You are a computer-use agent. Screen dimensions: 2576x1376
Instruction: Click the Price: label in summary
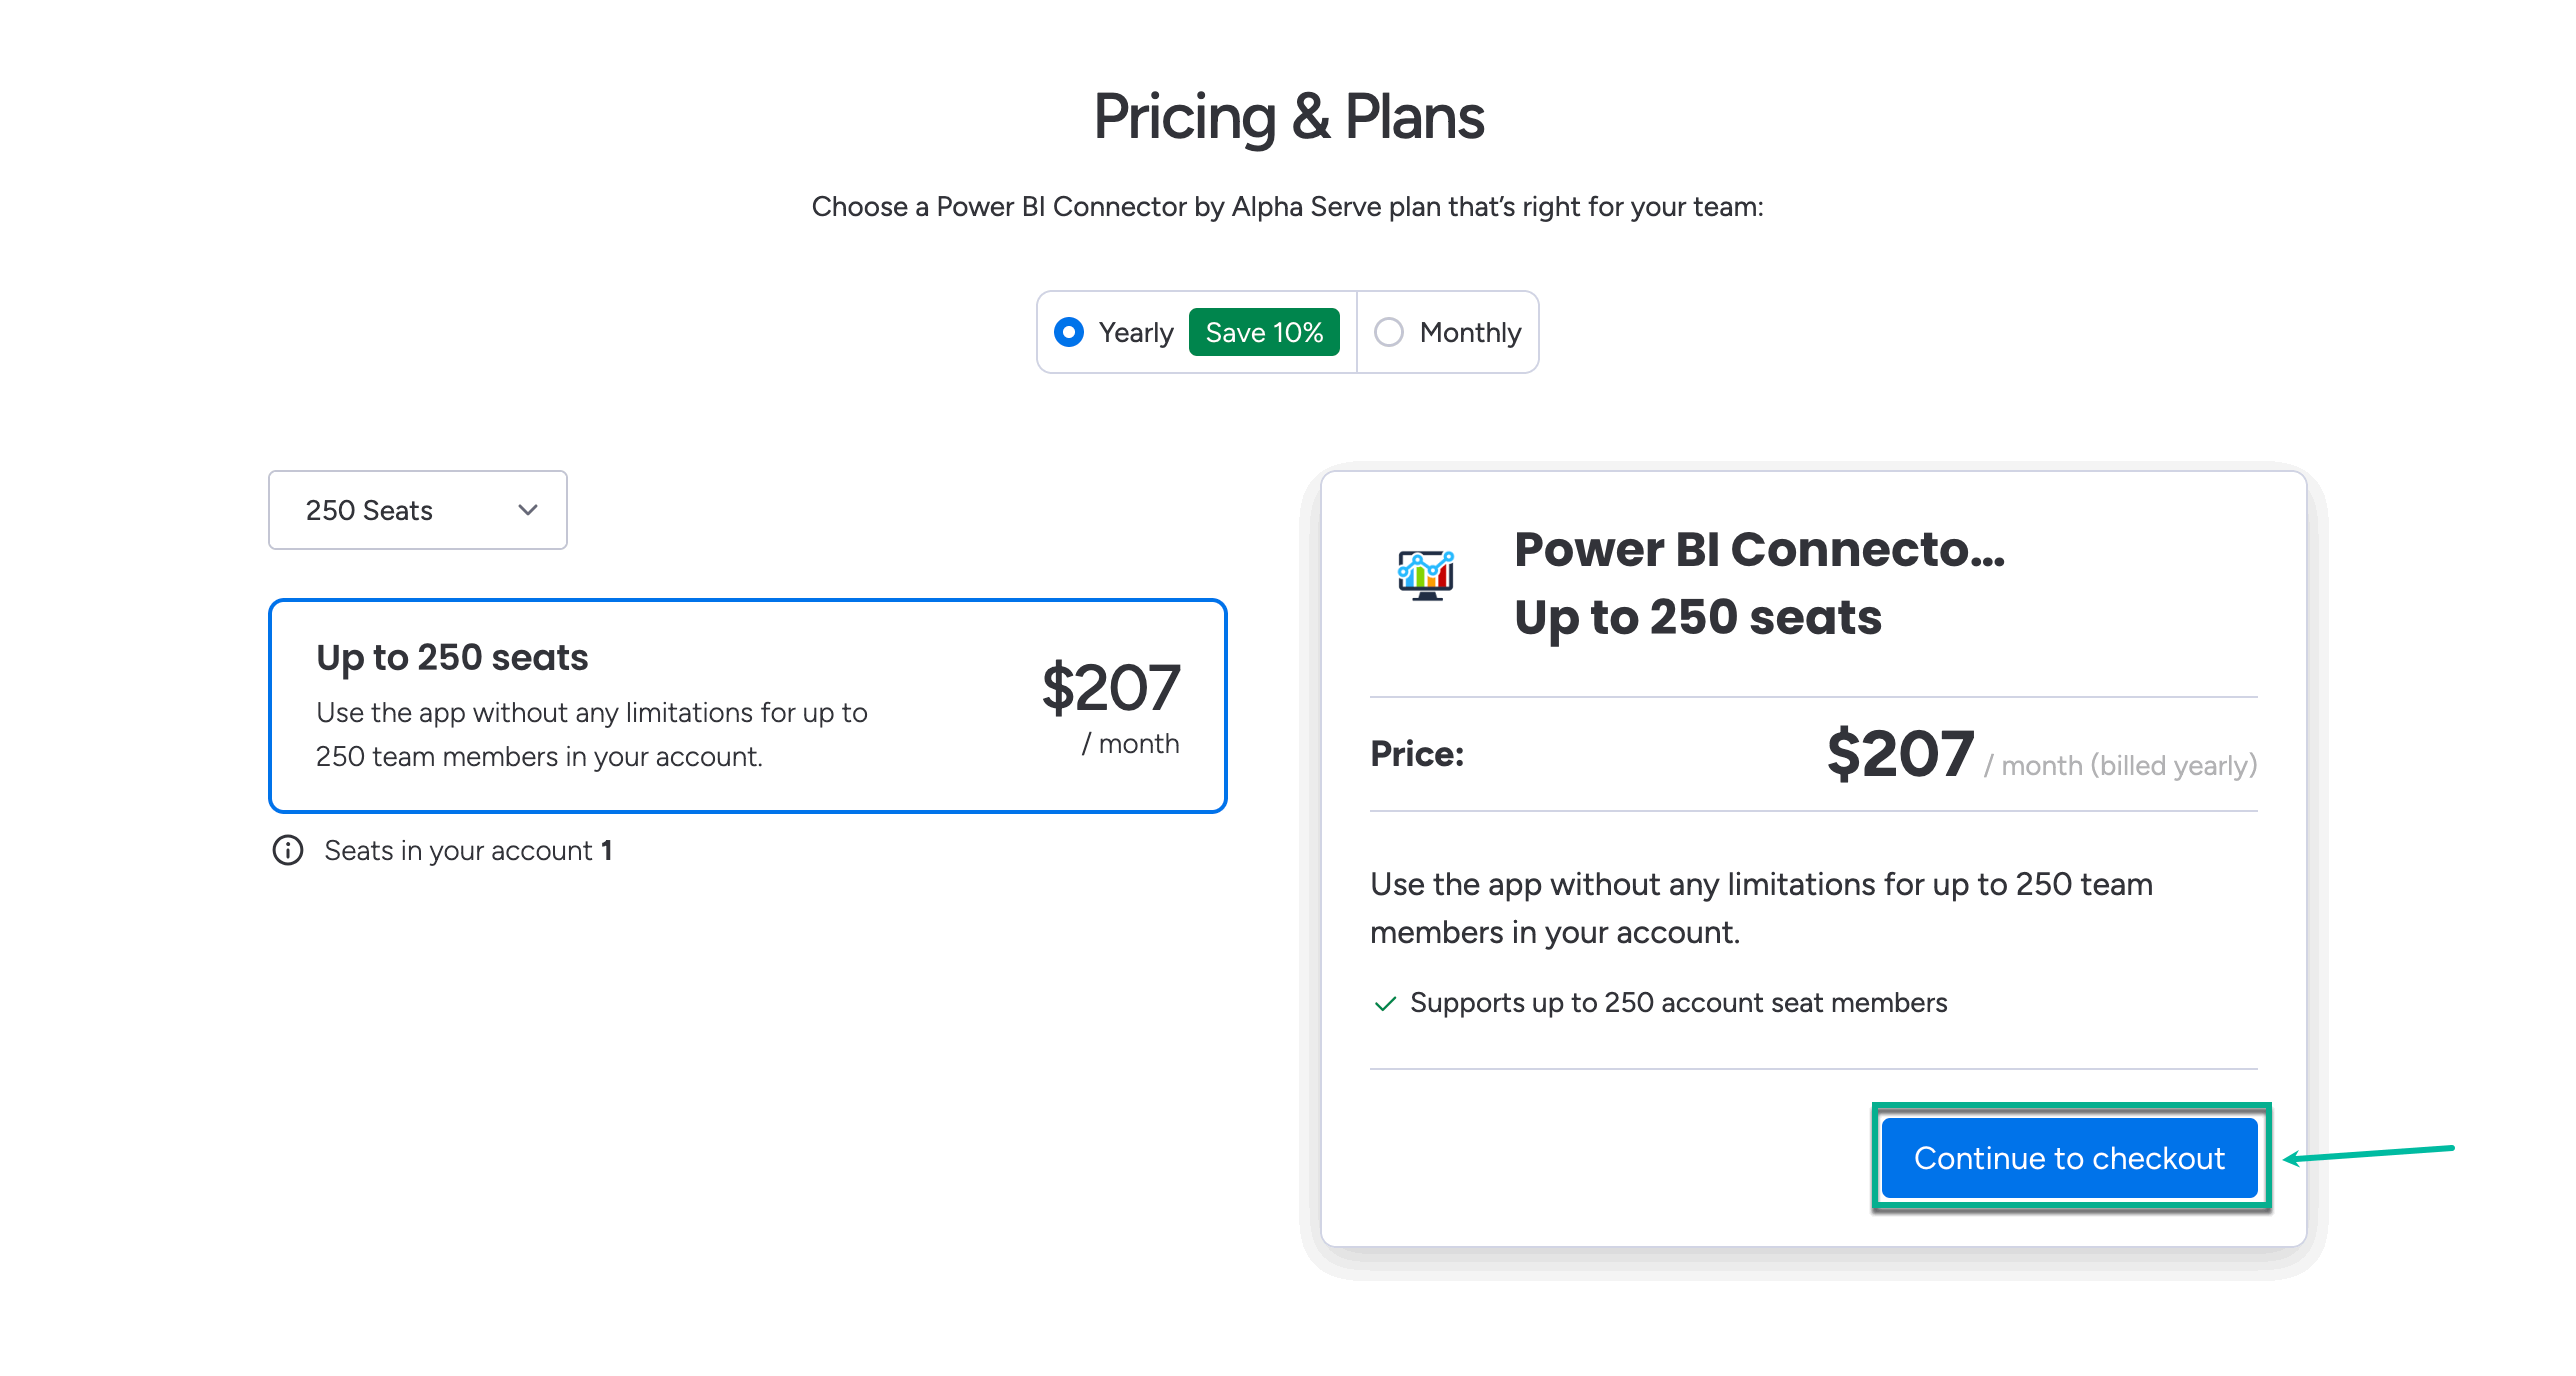tap(1417, 754)
